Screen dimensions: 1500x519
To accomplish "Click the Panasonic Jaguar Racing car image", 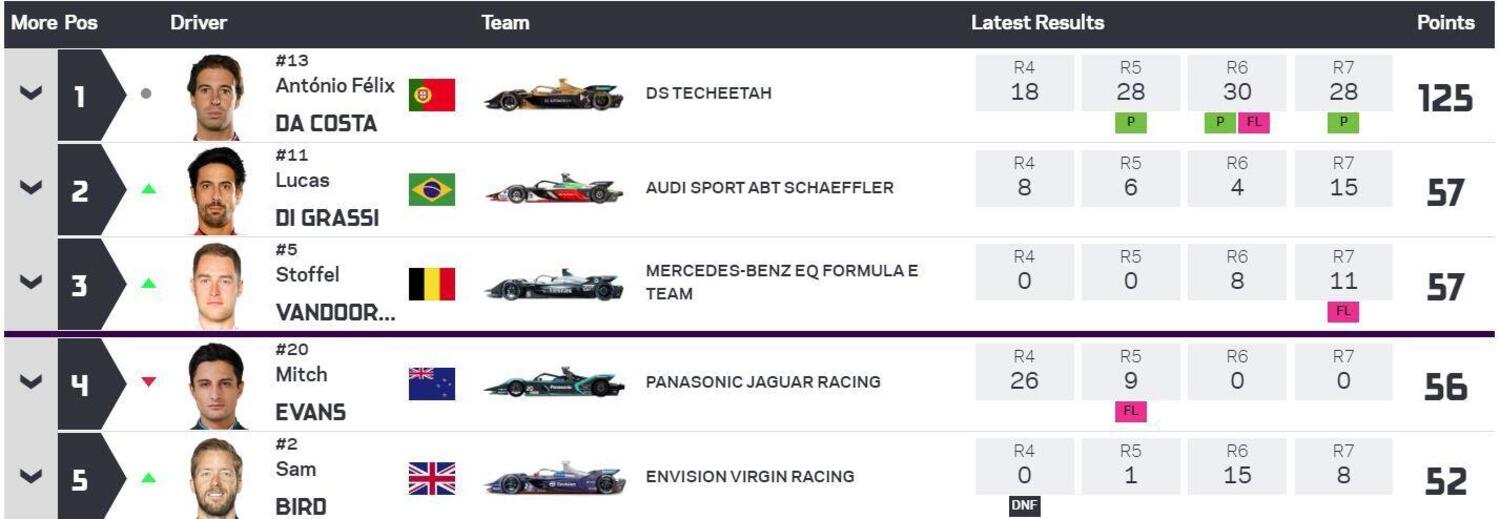I will [554, 383].
